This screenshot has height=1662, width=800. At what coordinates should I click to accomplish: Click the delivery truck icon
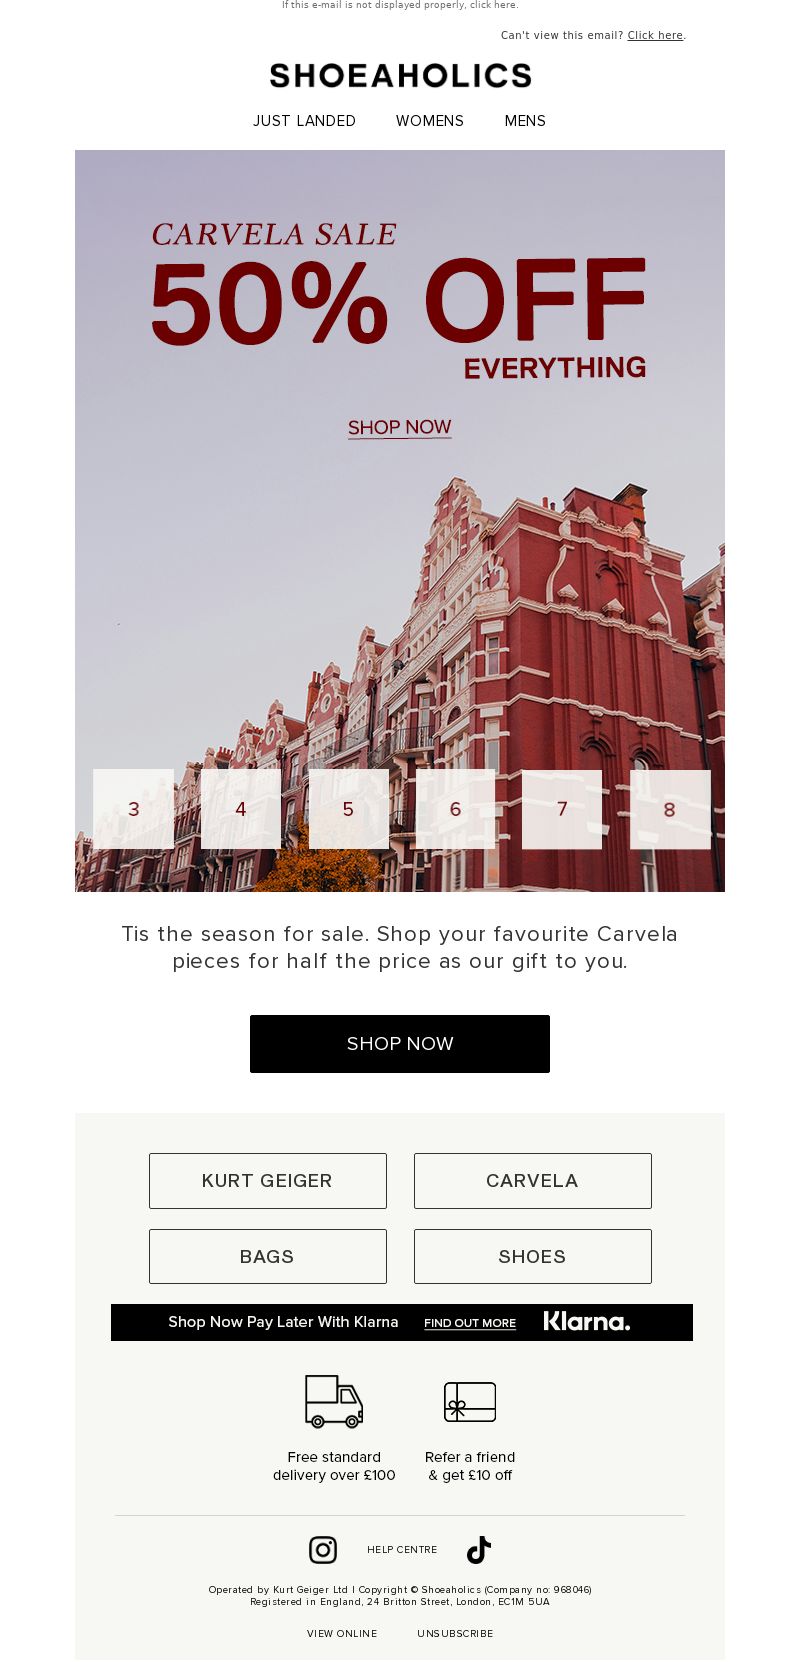coord(334,1401)
